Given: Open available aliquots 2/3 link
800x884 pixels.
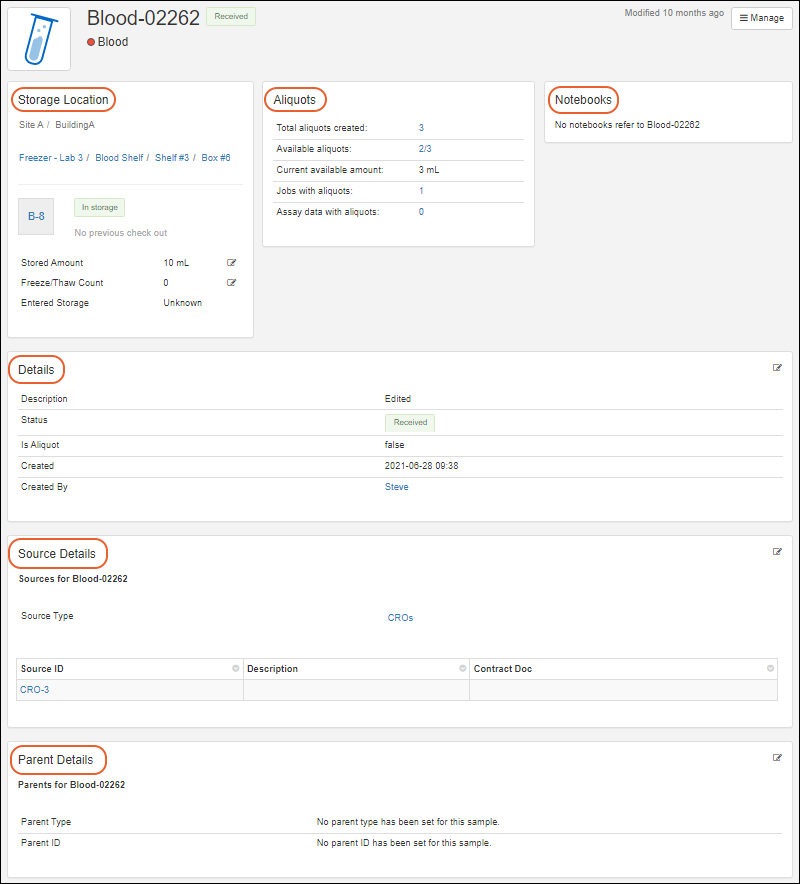Looking at the screenshot, I should [425, 149].
